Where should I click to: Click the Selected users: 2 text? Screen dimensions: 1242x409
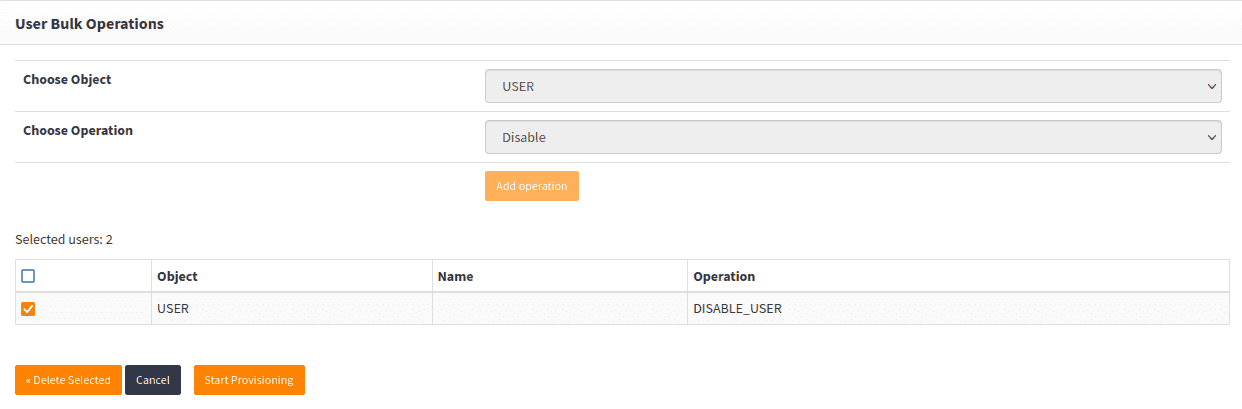(64, 240)
